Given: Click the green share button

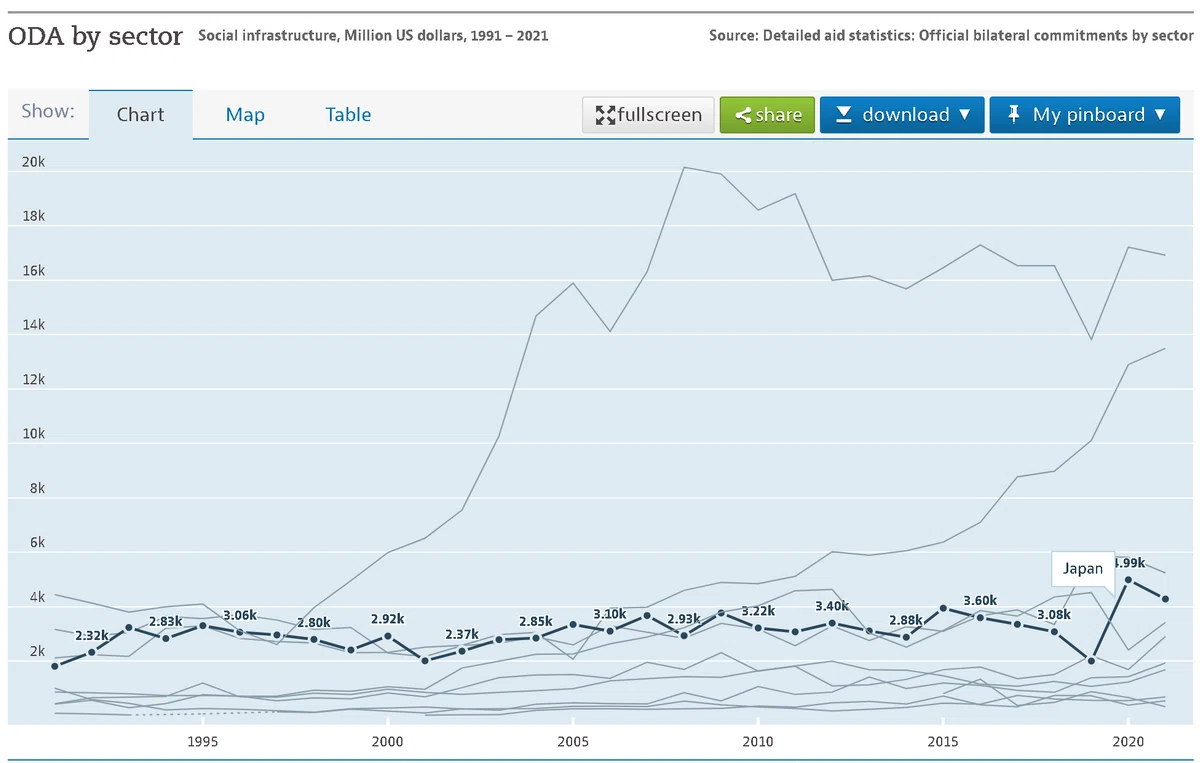Looking at the screenshot, I should point(767,115).
